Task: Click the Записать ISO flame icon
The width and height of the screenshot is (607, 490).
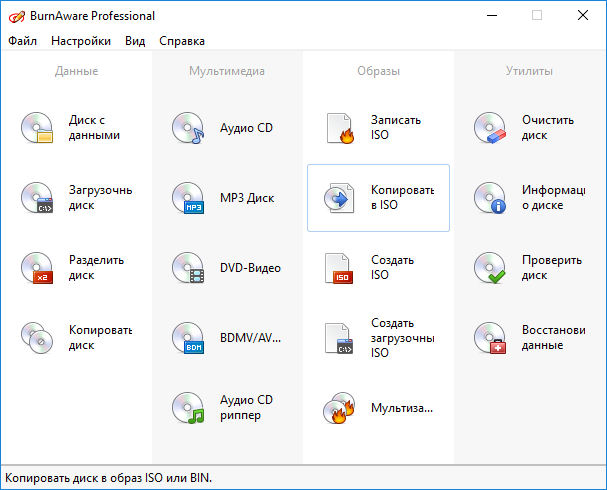Action: (340, 128)
